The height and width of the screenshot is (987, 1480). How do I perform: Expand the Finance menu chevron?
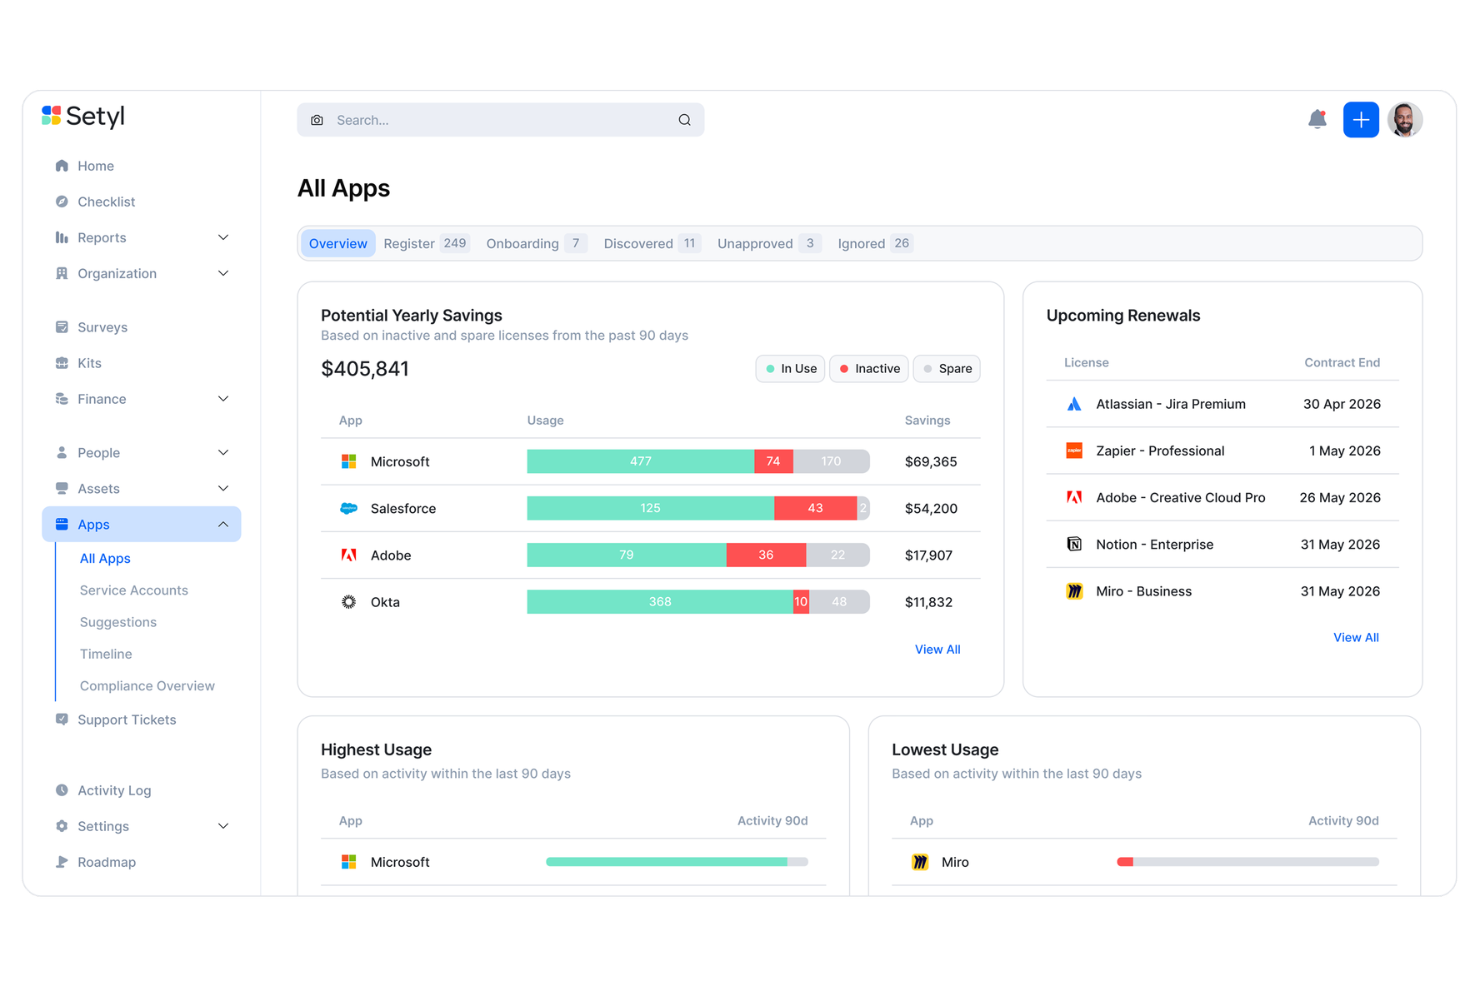(x=223, y=399)
